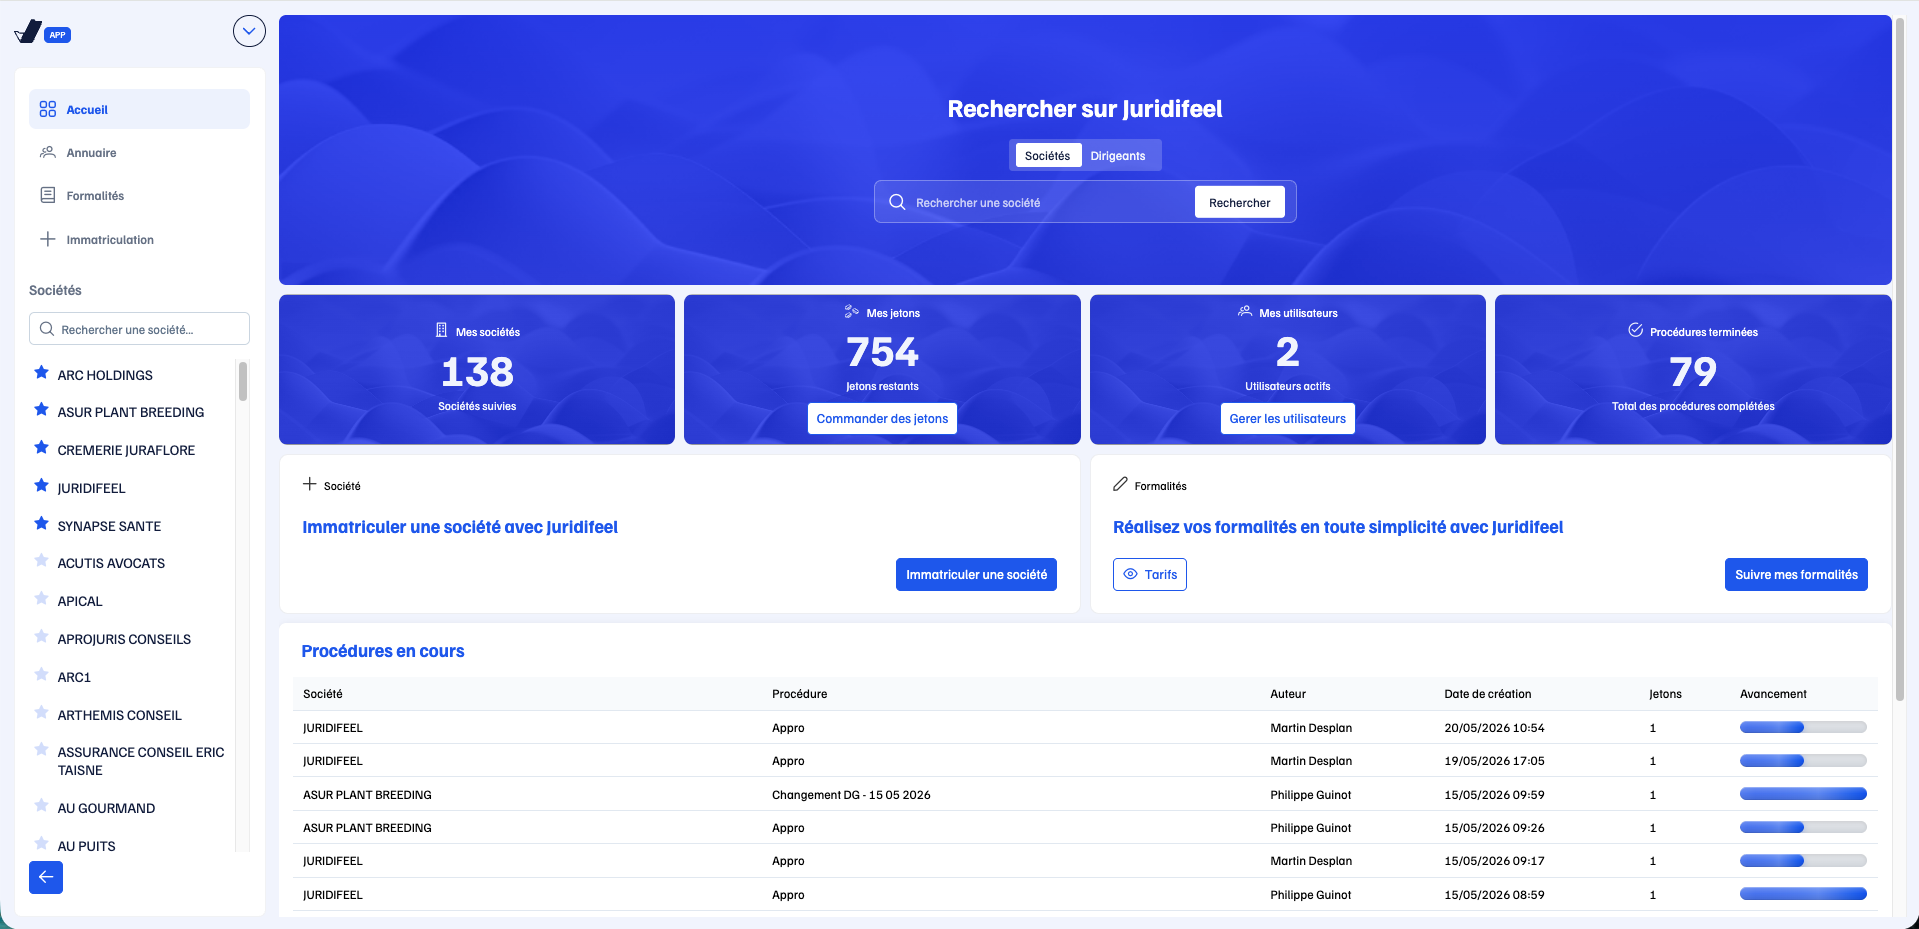Open Tarifs with the eye icon
Image resolution: width=1919 pixels, height=929 pixels.
pyautogui.click(x=1149, y=574)
